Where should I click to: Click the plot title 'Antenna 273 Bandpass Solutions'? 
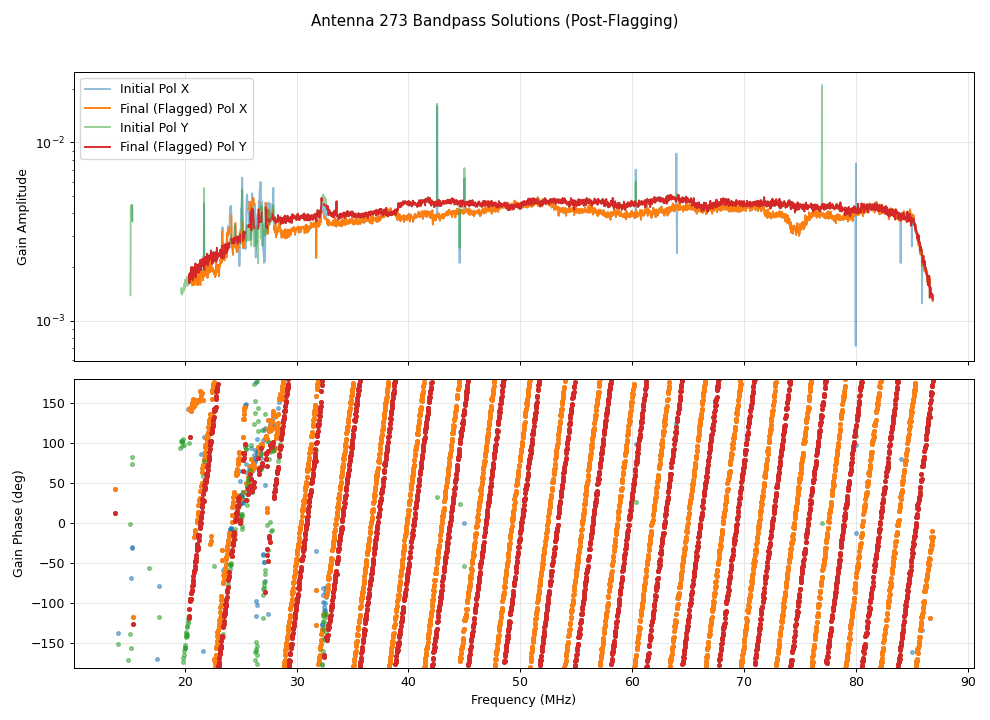[494, 21]
